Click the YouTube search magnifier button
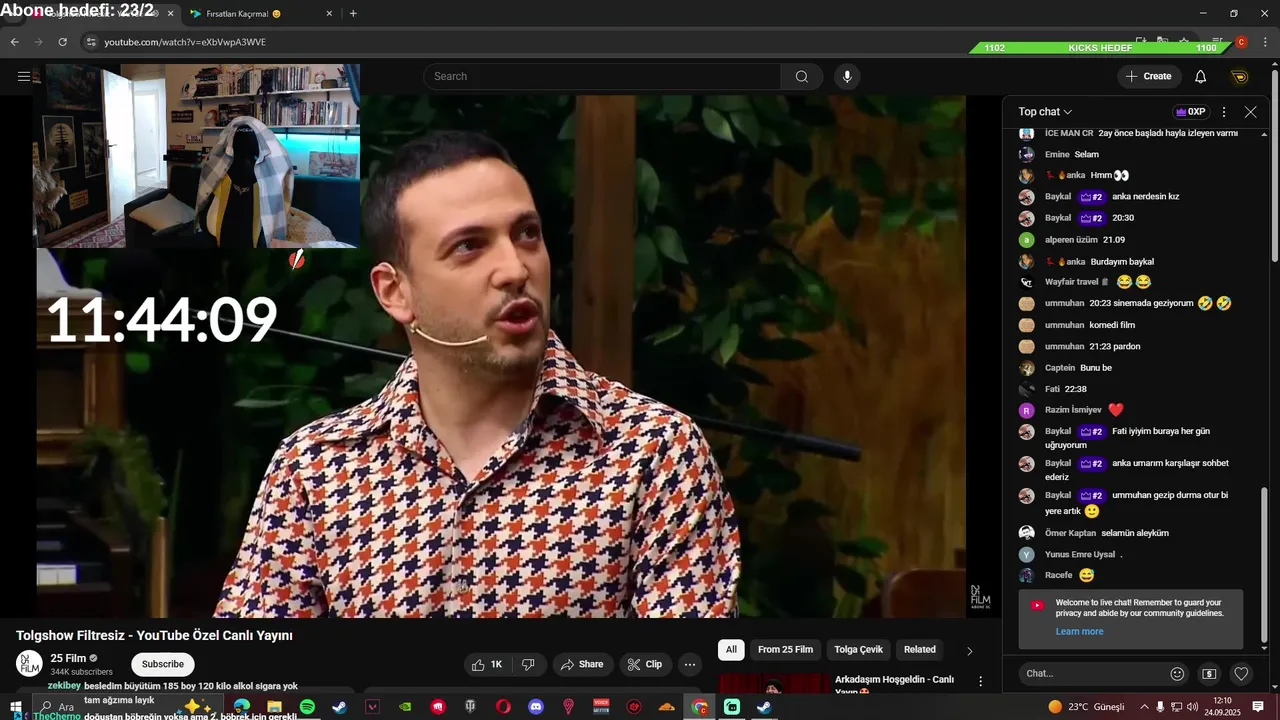Viewport: 1280px width, 720px height. pos(802,77)
